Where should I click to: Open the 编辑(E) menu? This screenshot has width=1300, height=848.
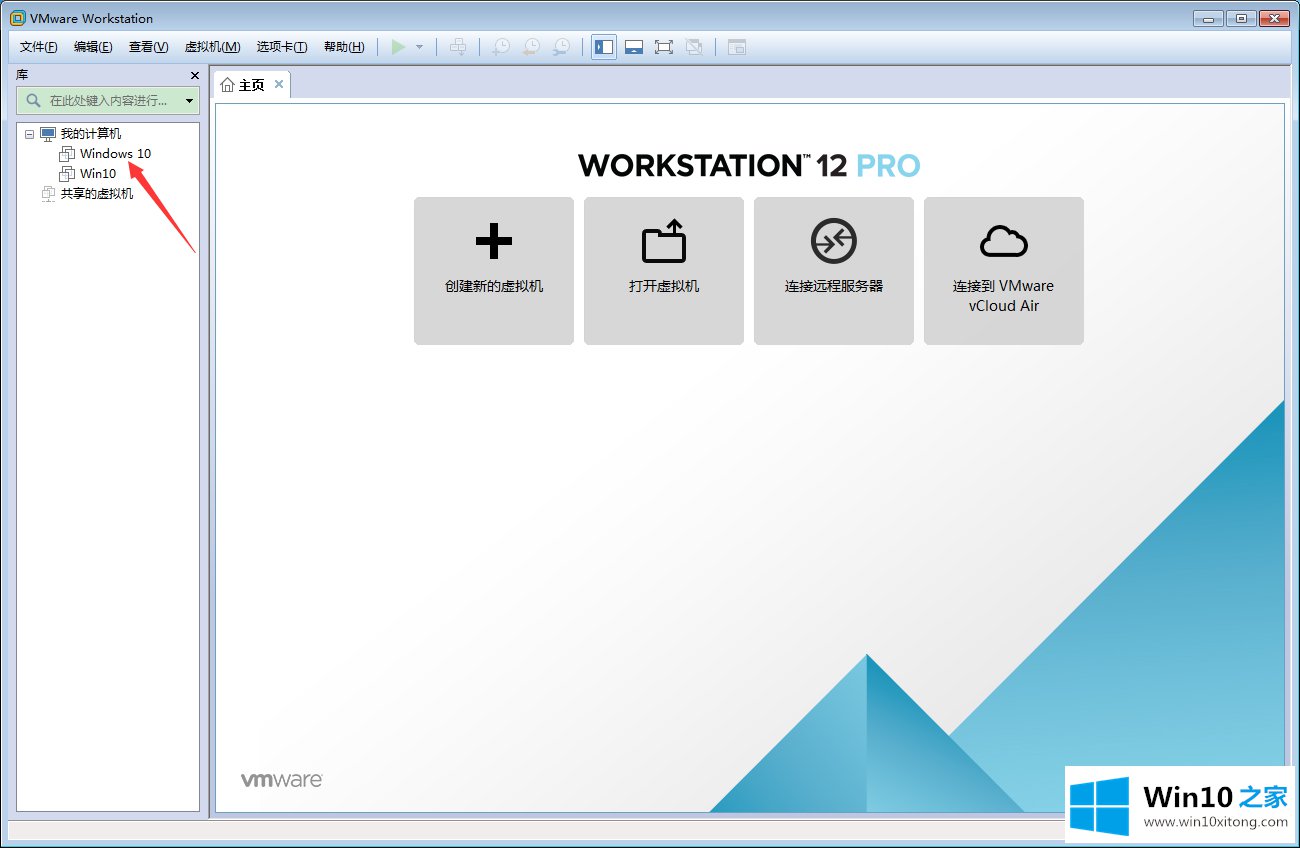point(93,47)
